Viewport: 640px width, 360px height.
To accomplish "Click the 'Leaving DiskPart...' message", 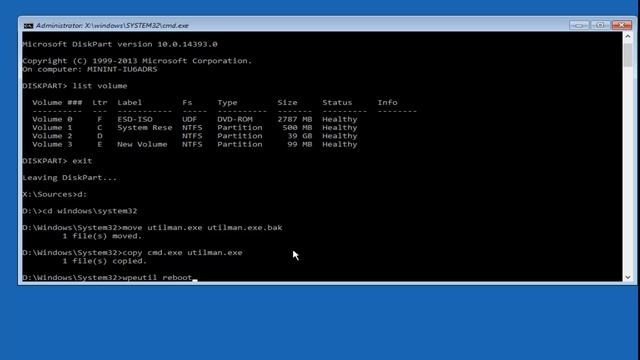I will [x=69, y=178].
